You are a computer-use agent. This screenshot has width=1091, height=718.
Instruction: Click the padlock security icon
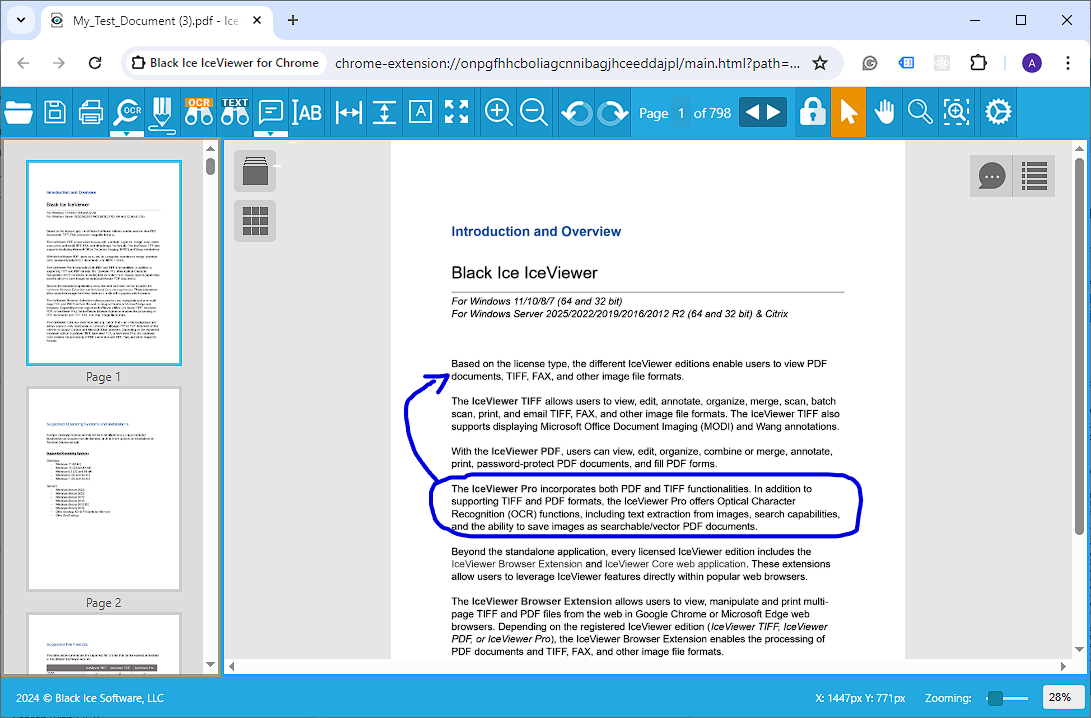click(x=812, y=111)
